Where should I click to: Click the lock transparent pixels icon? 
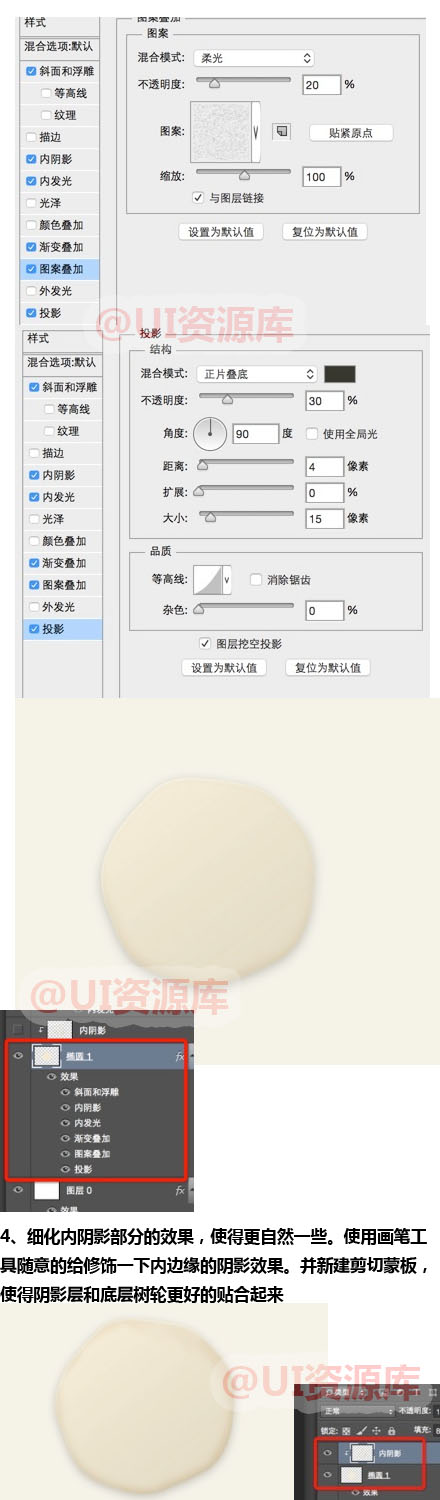pos(346,1431)
